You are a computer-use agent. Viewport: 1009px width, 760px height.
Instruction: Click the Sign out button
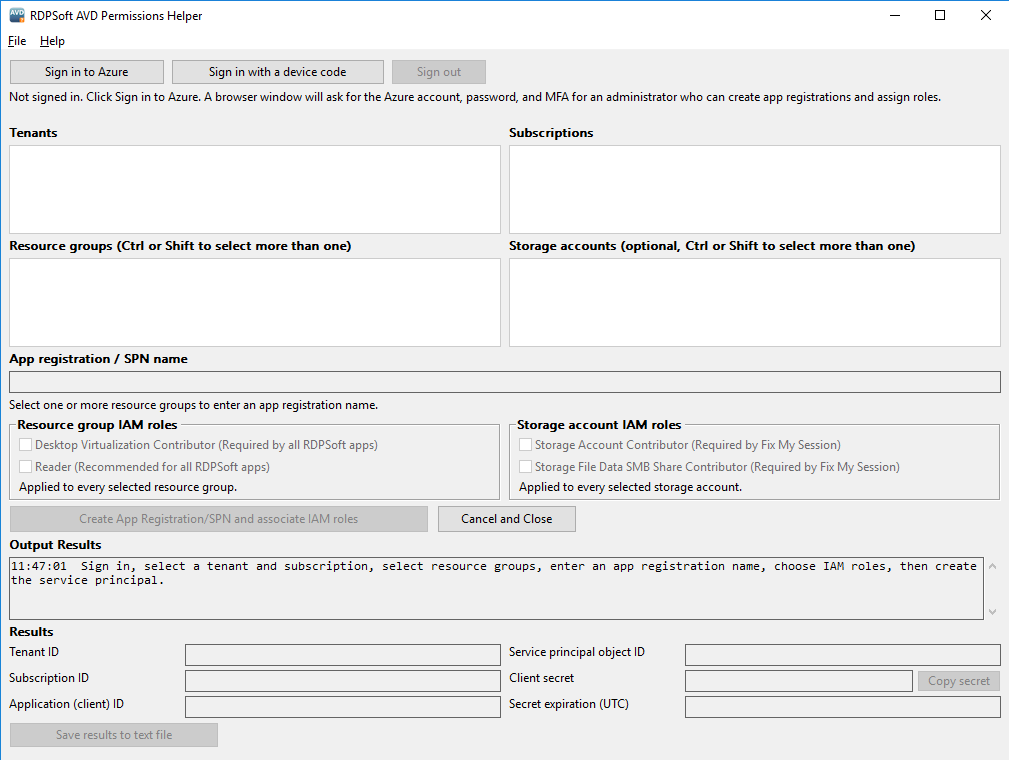coord(439,72)
